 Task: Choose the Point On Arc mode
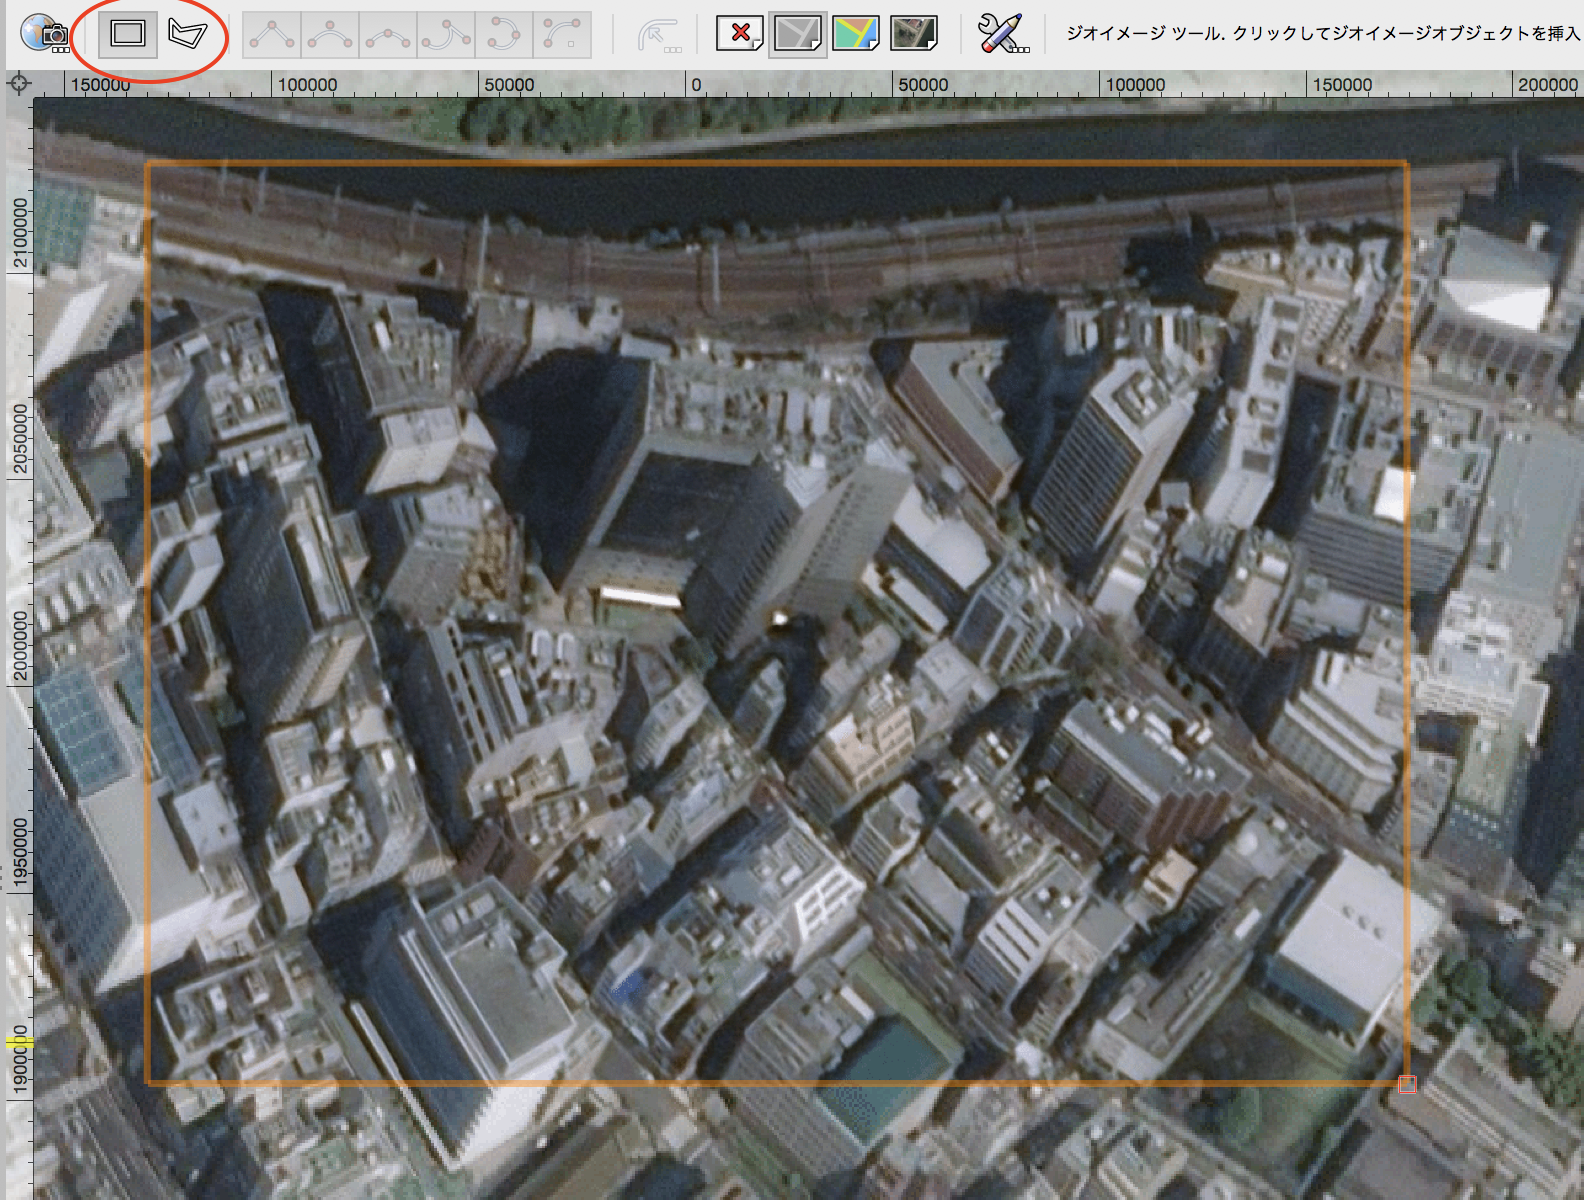(503, 35)
